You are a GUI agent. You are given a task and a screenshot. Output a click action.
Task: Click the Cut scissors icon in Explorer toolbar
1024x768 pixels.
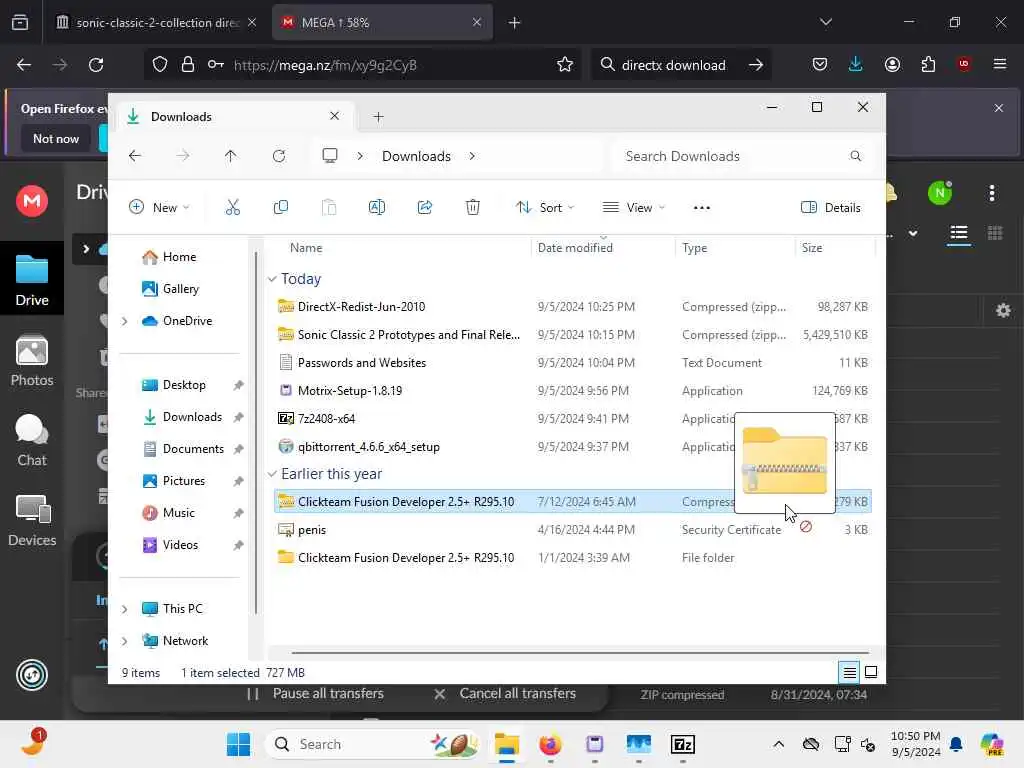[232, 208]
